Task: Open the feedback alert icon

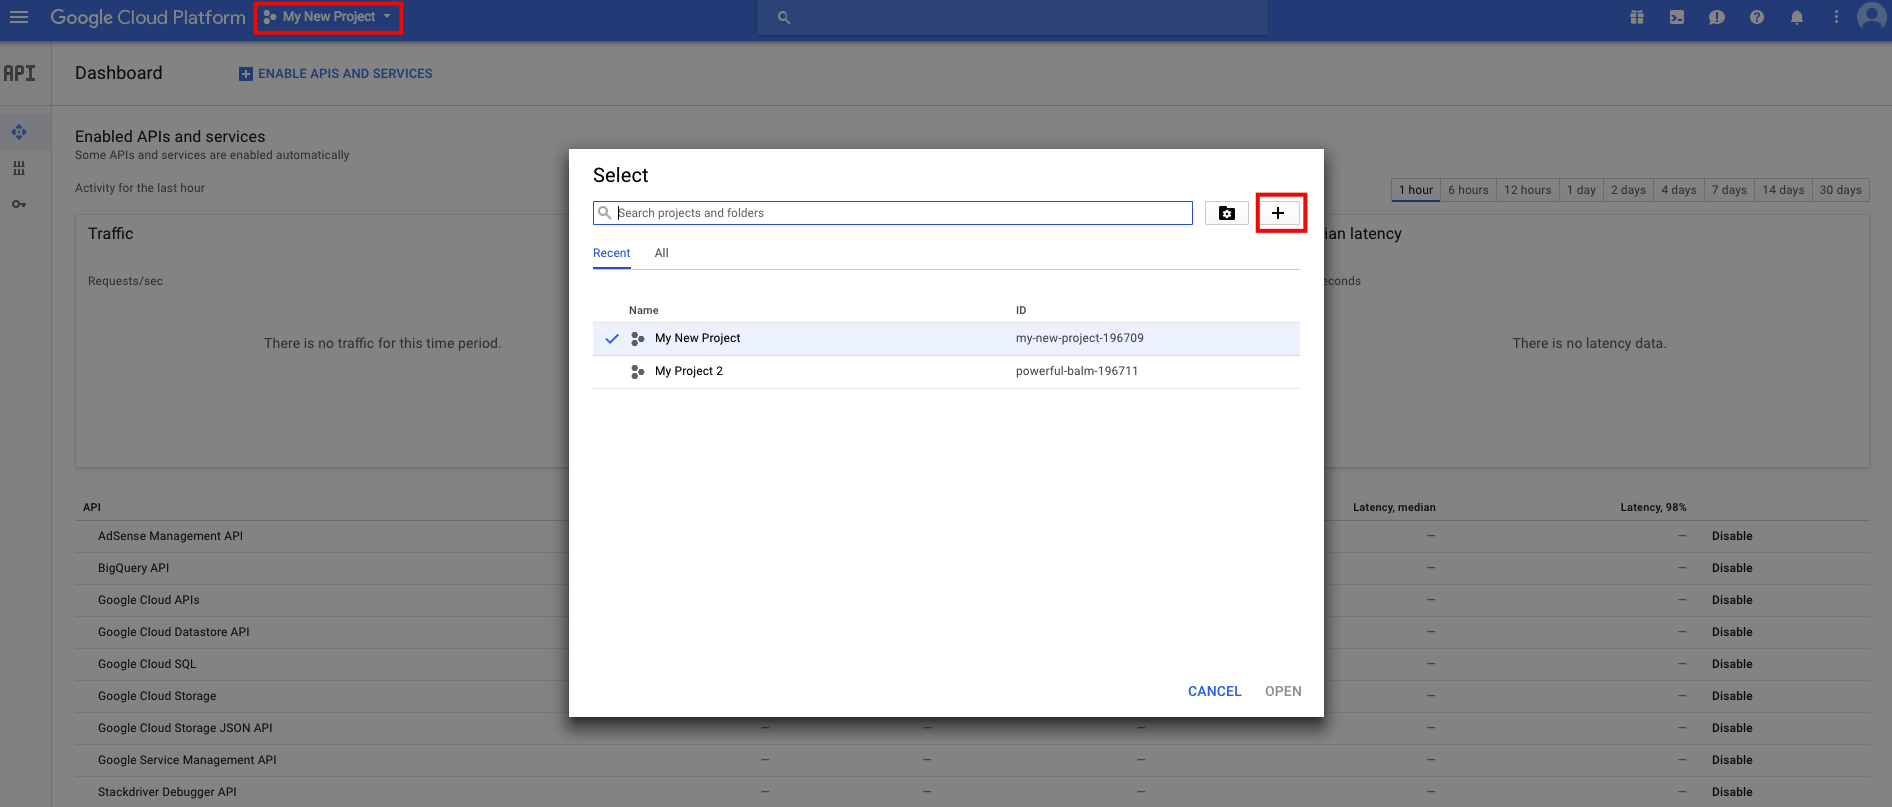Action: (1717, 17)
